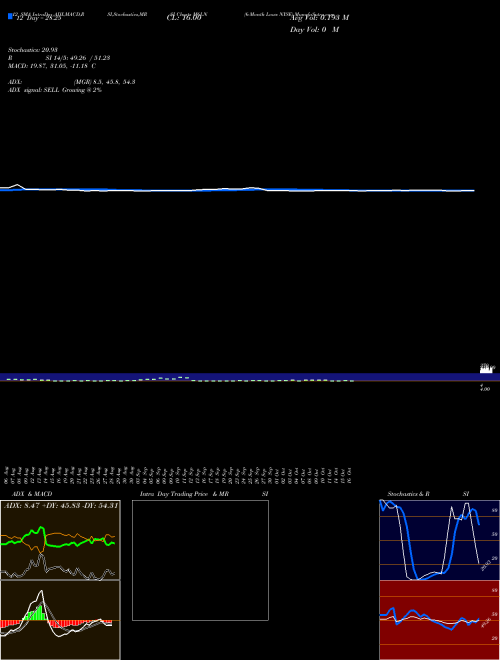Click the RSI chart with dark red background
The height and width of the screenshot is (660, 500).
click(x=439, y=620)
